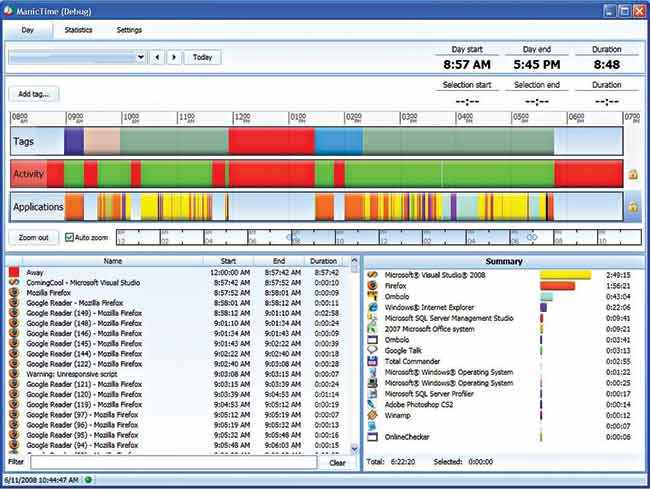Click Firefox icon in Summary
Screen dimensions: 650x489
(372, 286)
